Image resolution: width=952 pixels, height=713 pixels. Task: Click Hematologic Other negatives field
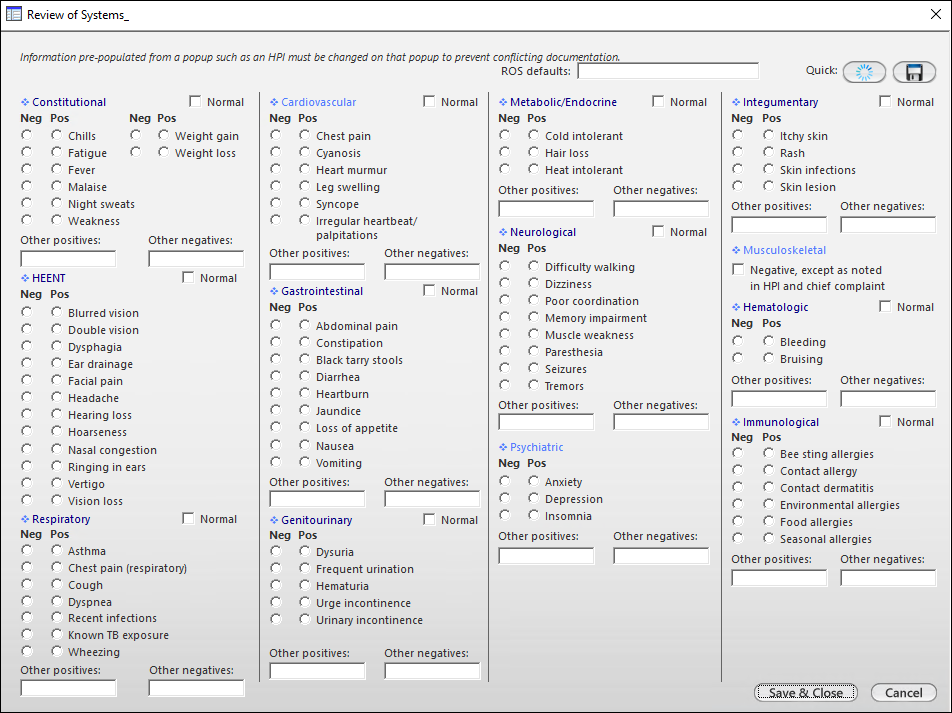point(888,398)
